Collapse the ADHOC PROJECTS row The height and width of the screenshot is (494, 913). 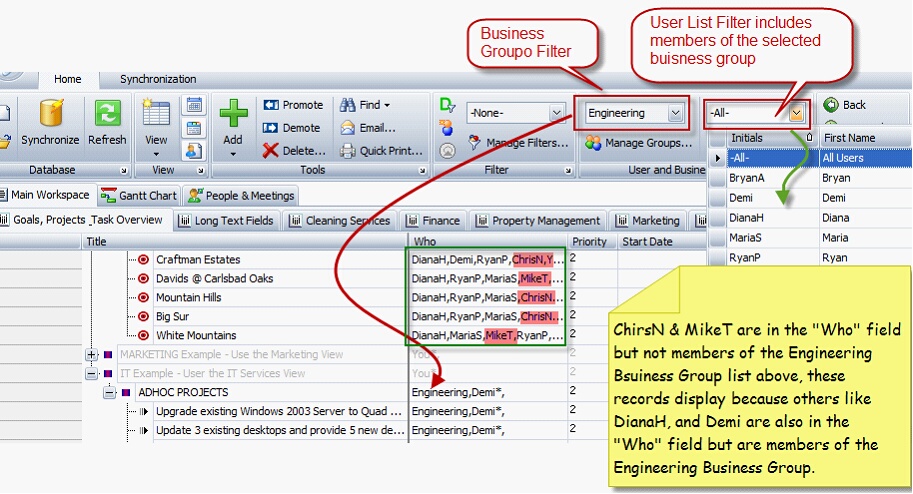click(x=109, y=393)
